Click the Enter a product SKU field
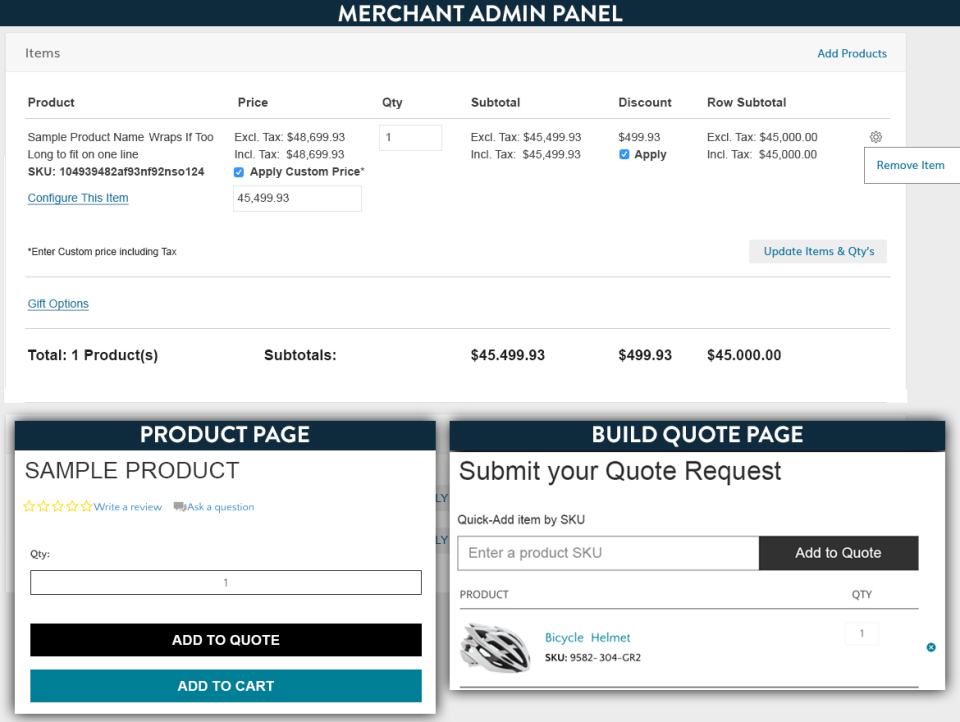This screenshot has width=960, height=722. tap(608, 553)
